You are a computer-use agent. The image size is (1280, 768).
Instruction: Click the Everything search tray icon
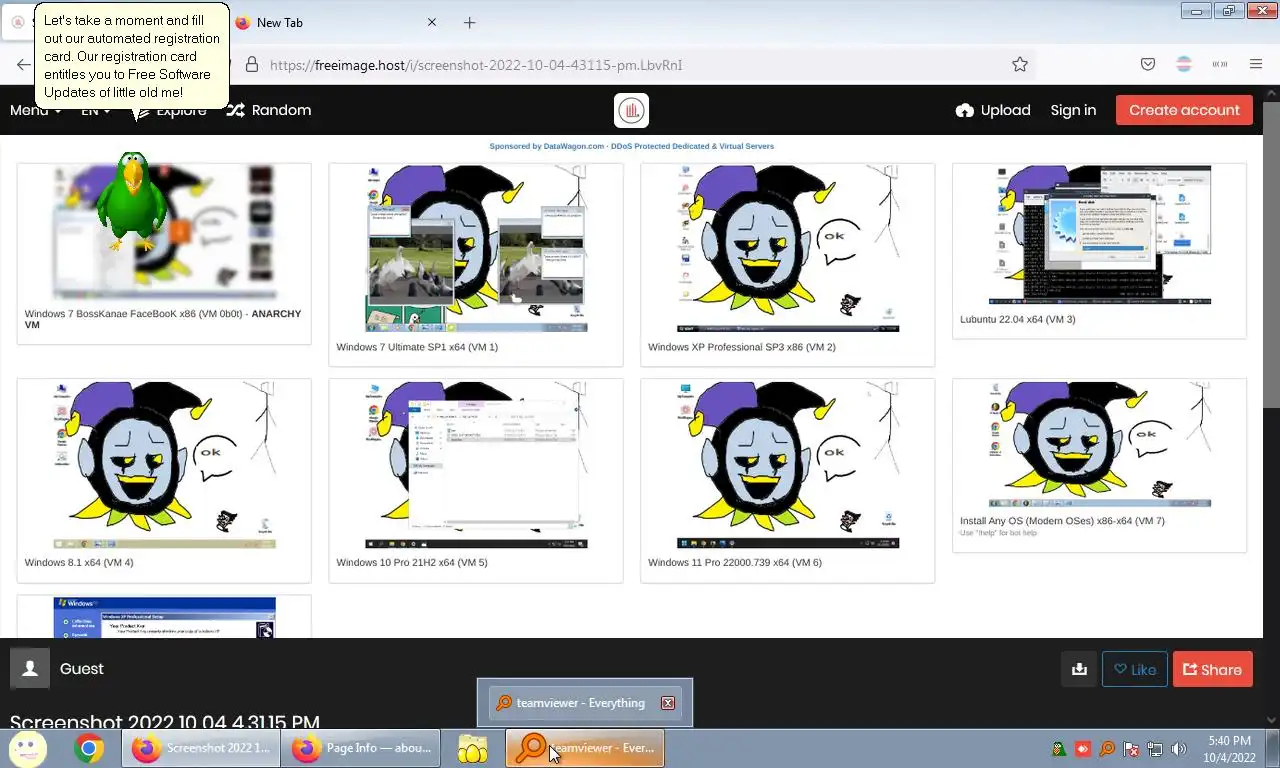pyautogui.click(x=1107, y=749)
